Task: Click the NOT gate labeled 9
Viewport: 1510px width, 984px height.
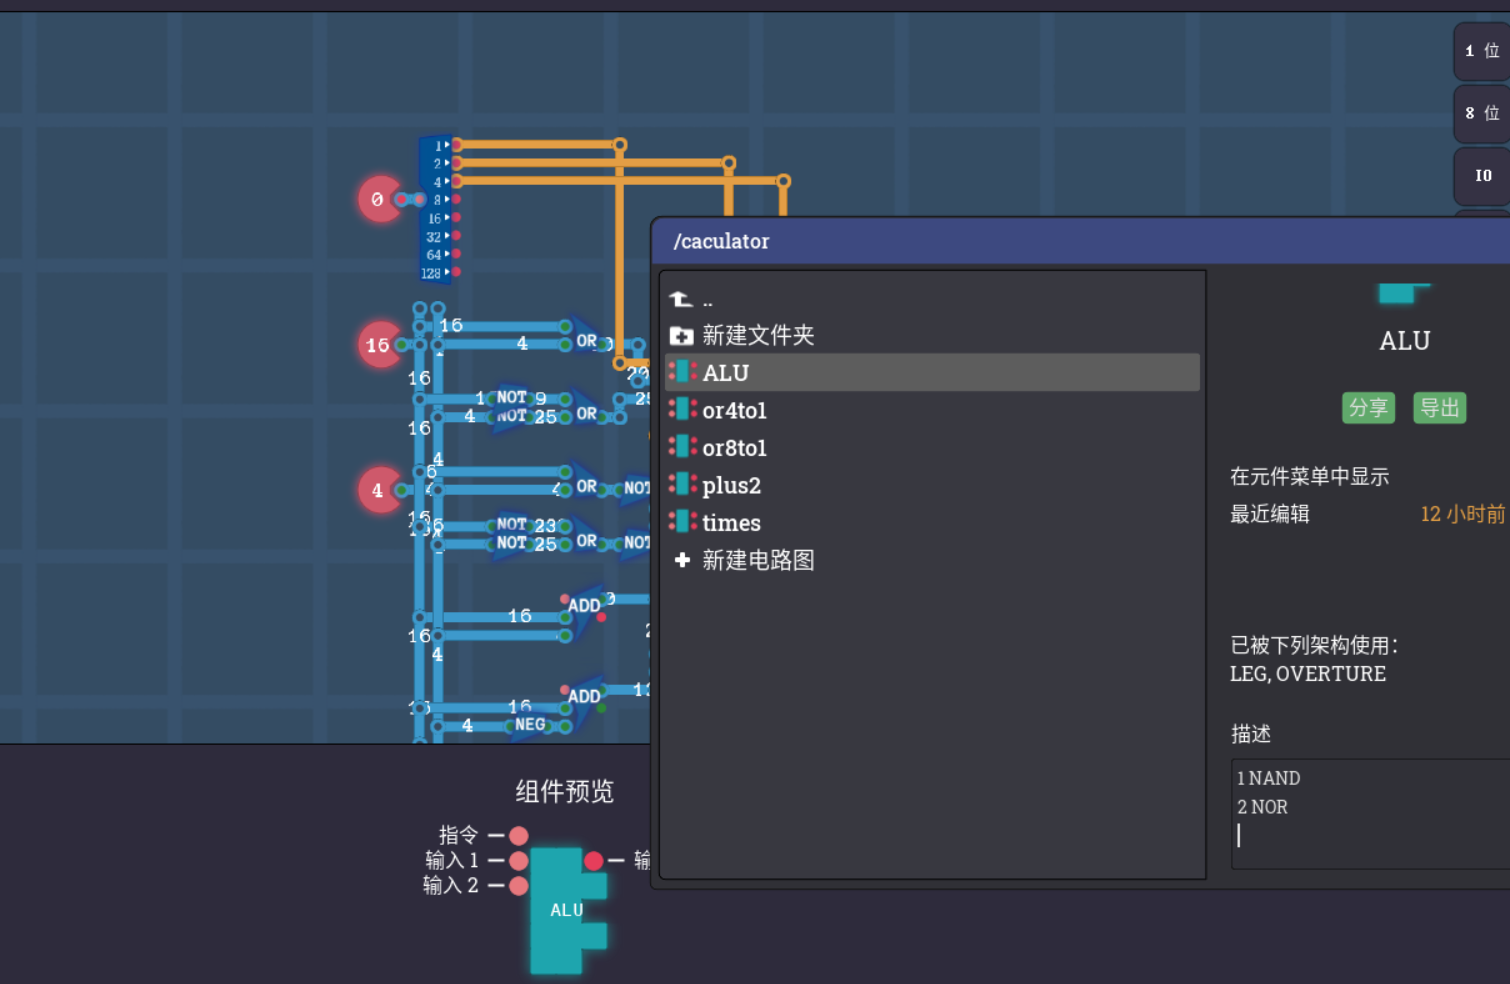Action: click(510, 397)
